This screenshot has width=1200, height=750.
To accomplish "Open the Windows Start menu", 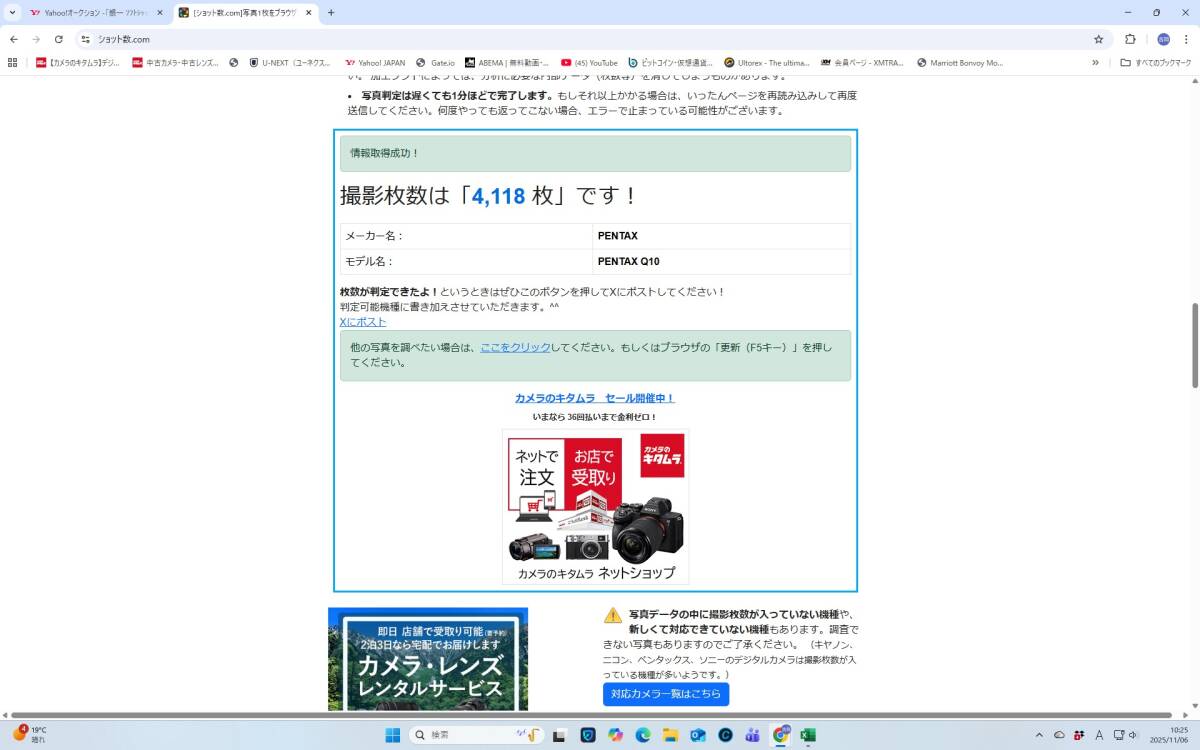I will [x=392, y=735].
